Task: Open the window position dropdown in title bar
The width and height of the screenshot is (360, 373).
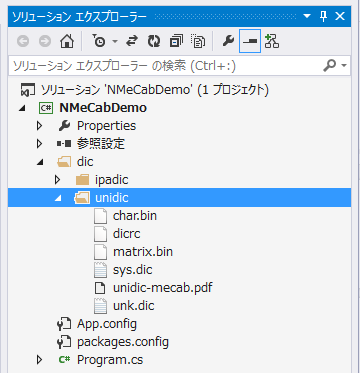Action: click(x=307, y=16)
